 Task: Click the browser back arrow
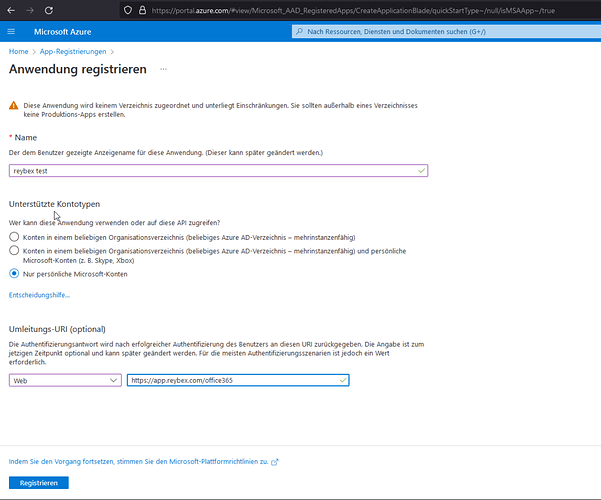pyautogui.click(x=10, y=9)
